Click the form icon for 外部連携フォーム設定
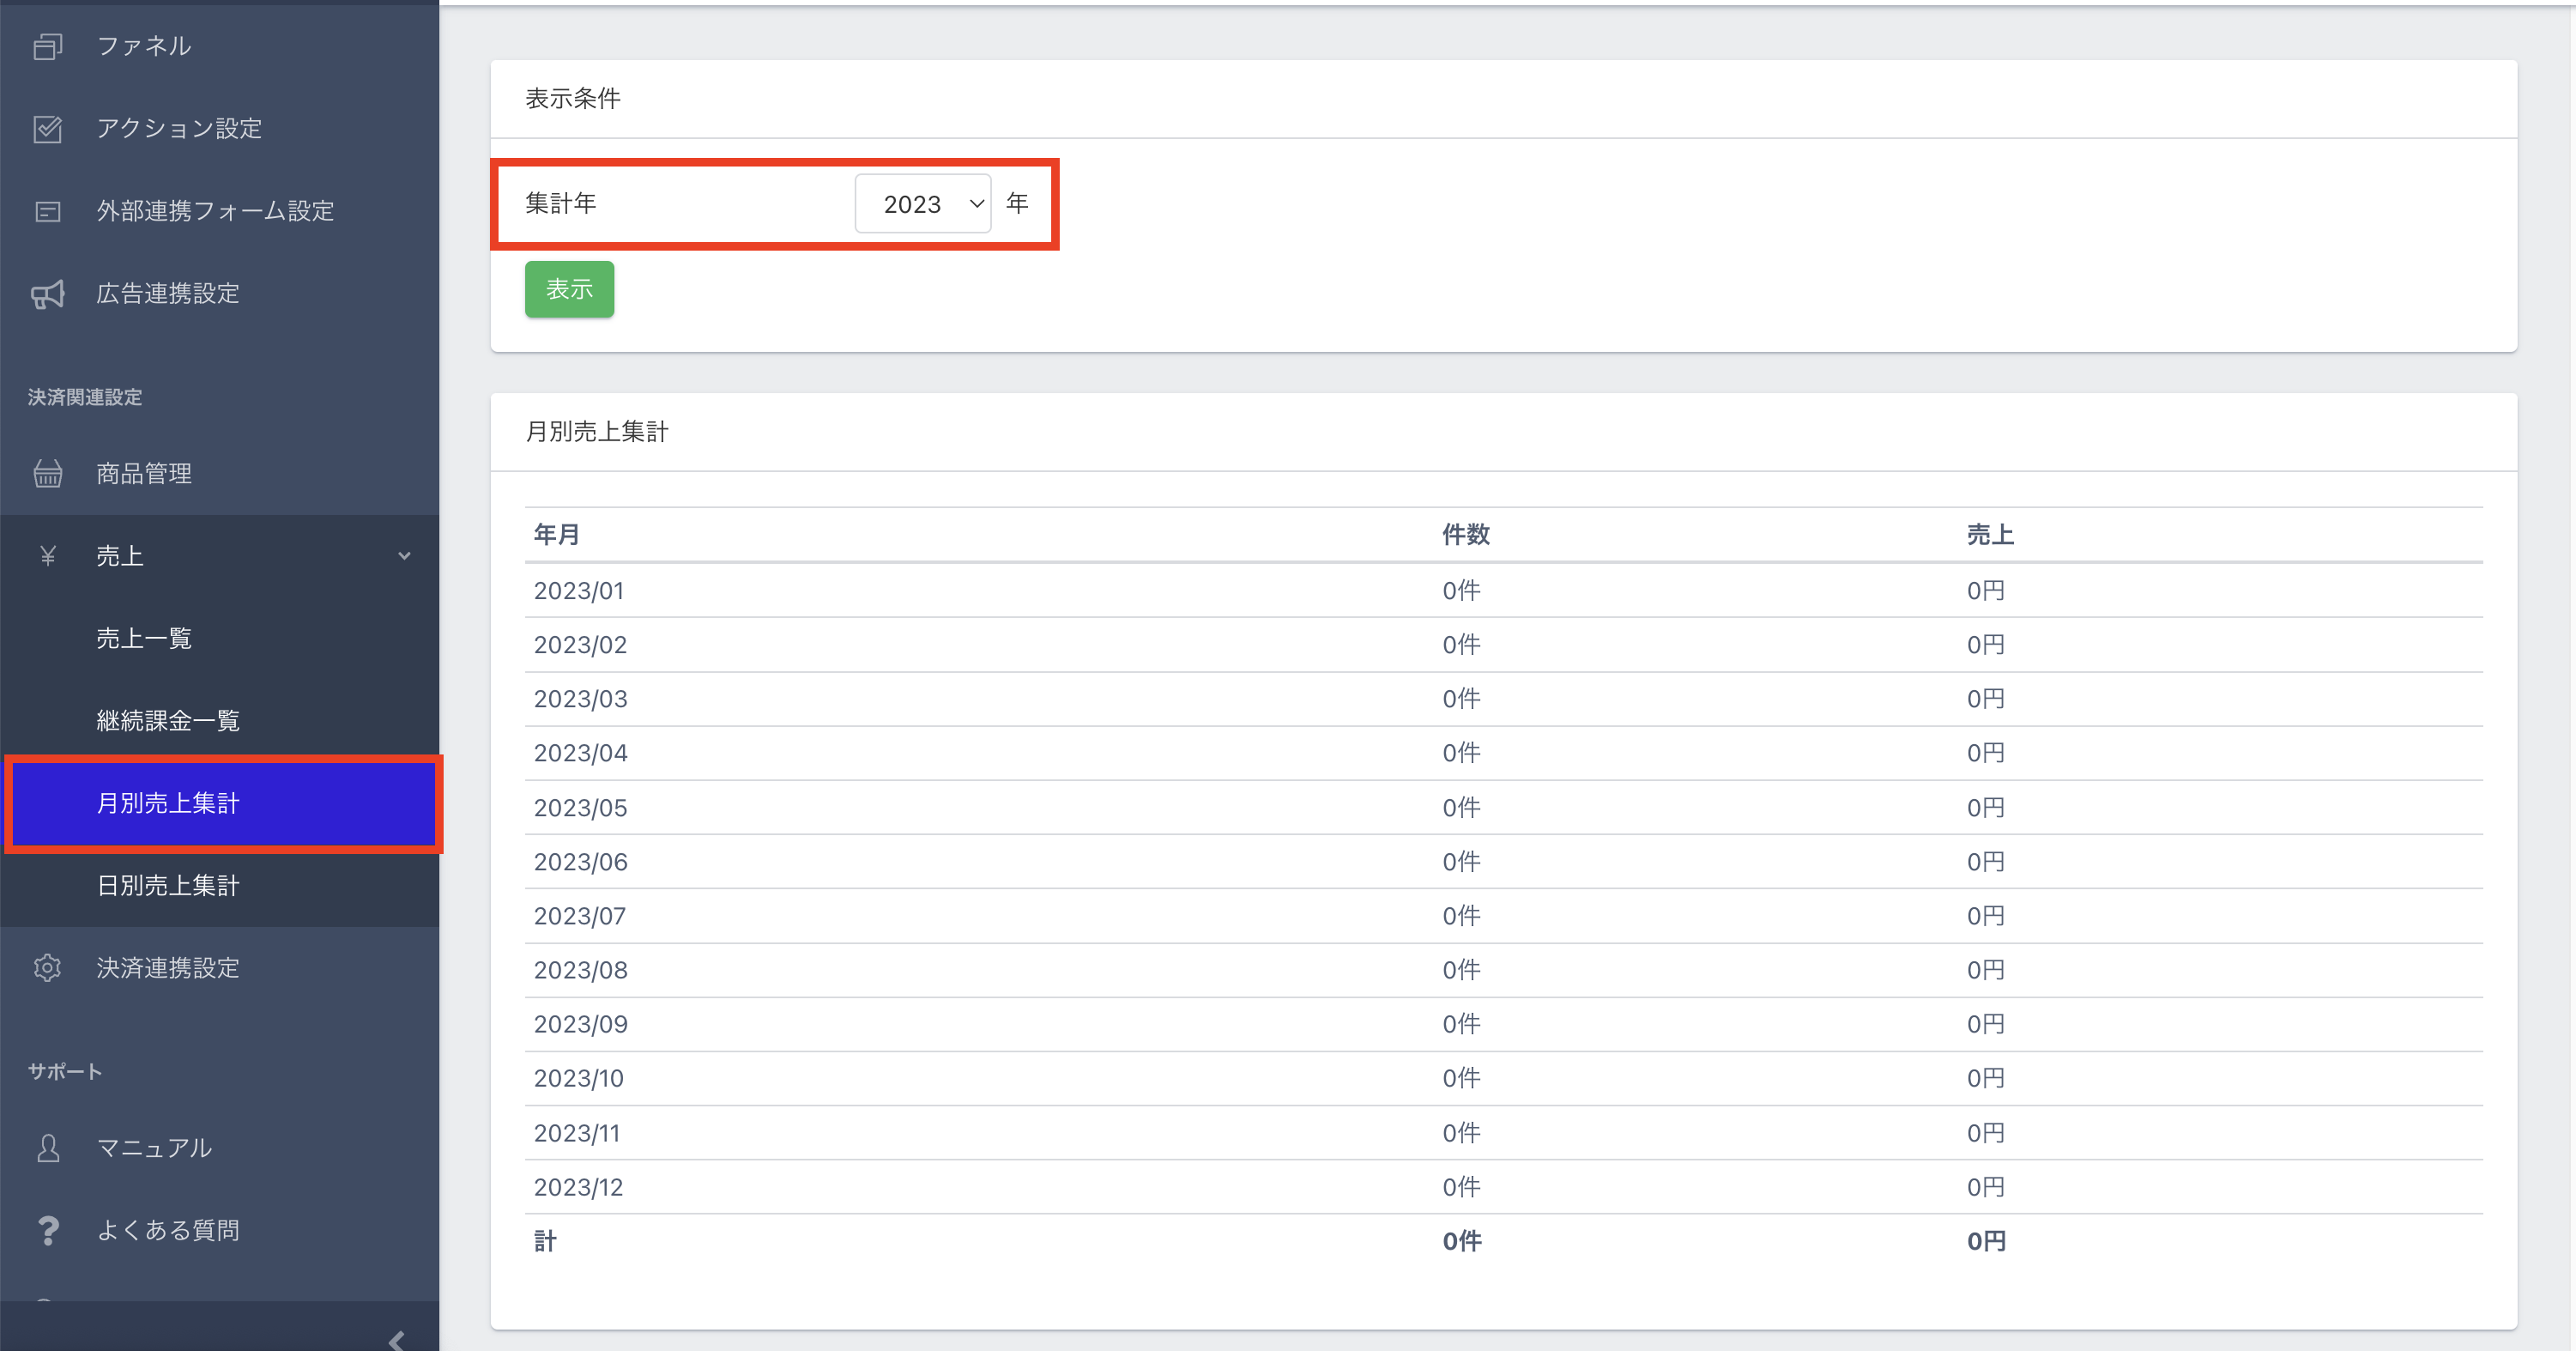The height and width of the screenshot is (1351, 2576). [47, 211]
